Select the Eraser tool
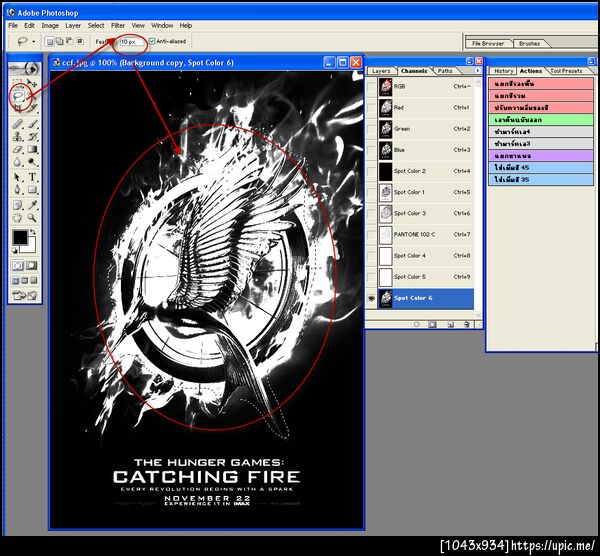The width and height of the screenshot is (600, 556). pos(18,149)
